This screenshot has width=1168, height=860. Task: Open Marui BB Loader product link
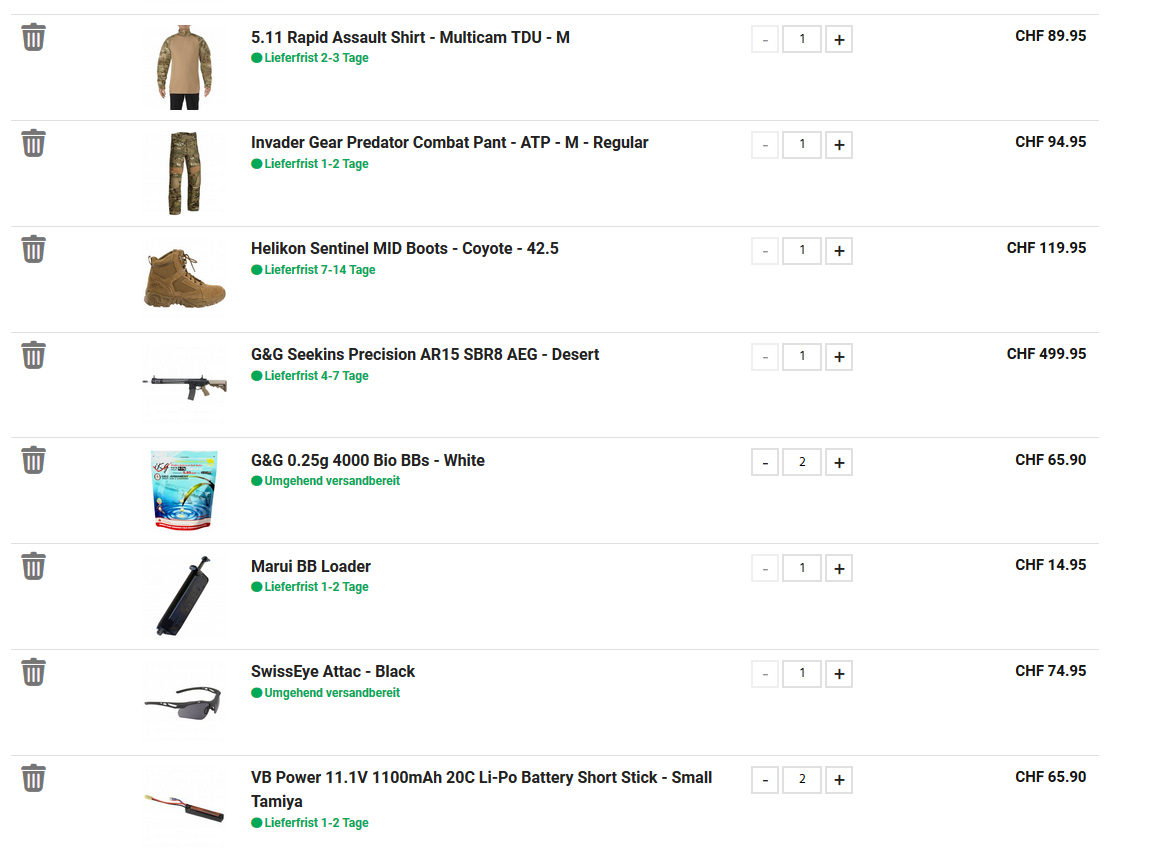311,567
